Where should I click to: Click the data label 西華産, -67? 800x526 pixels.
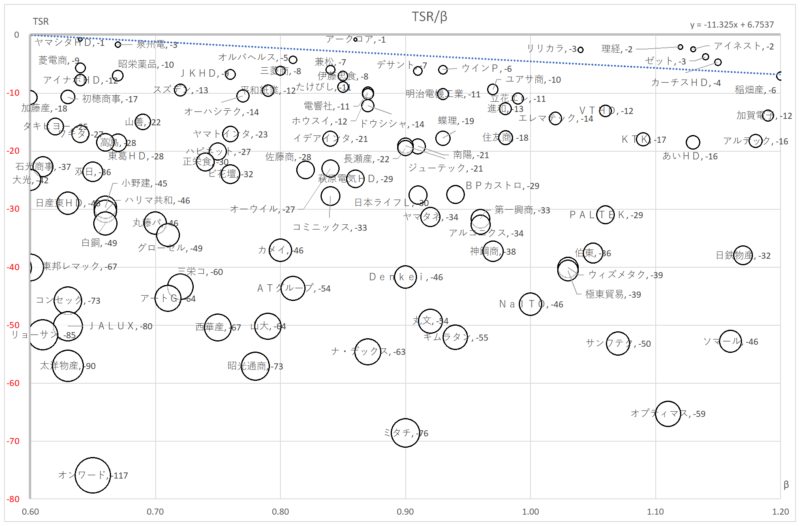coord(218,327)
